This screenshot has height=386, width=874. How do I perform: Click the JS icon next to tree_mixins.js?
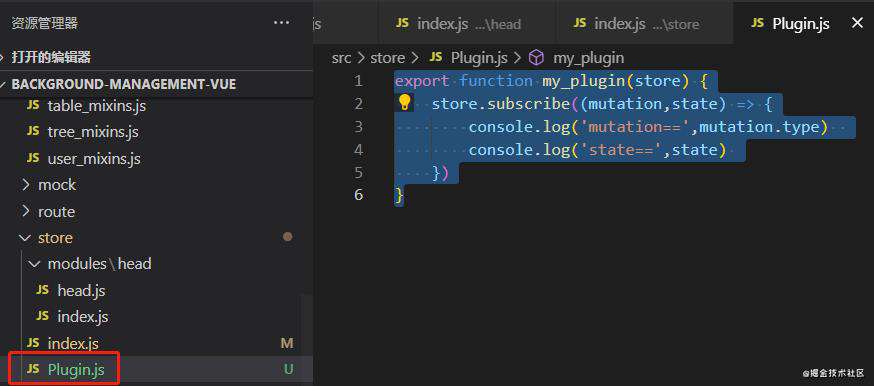(x=33, y=131)
